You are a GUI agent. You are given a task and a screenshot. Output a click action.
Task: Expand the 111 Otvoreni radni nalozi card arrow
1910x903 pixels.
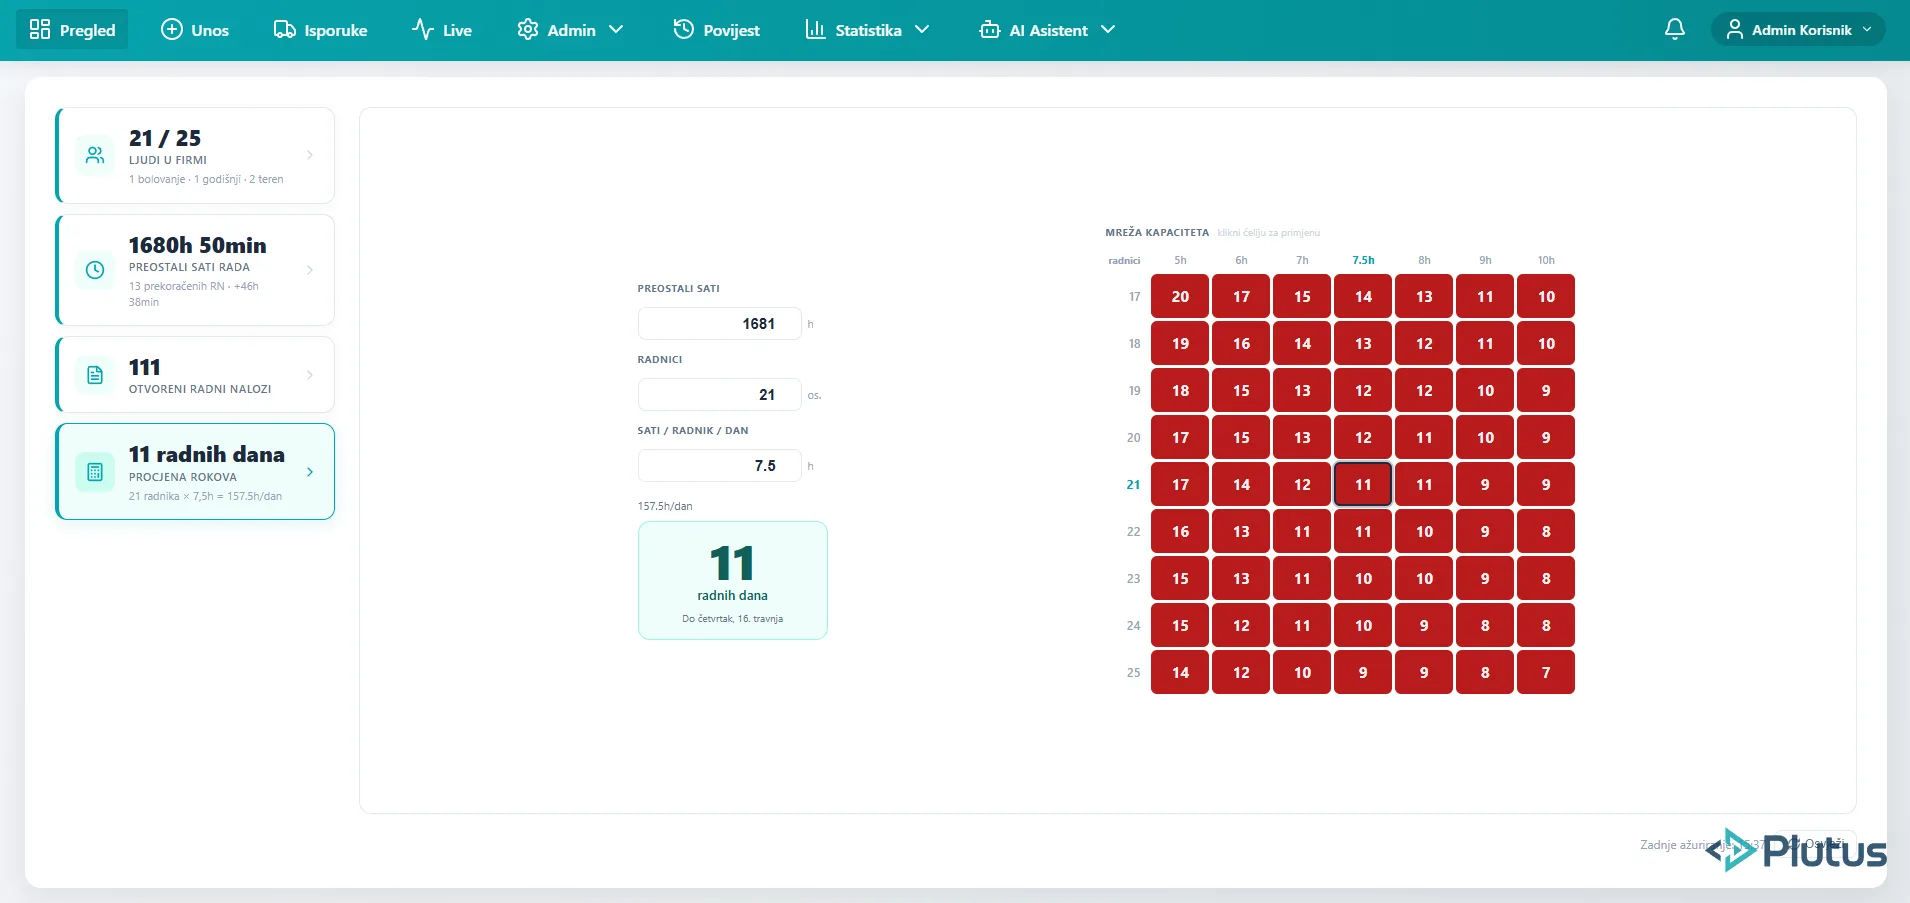click(310, 375)
